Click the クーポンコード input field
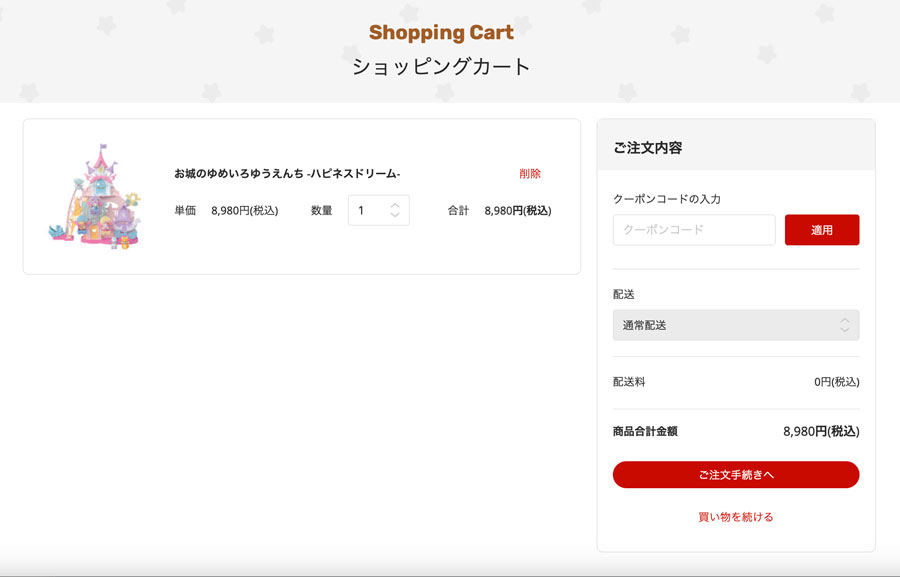 point(694,230)
